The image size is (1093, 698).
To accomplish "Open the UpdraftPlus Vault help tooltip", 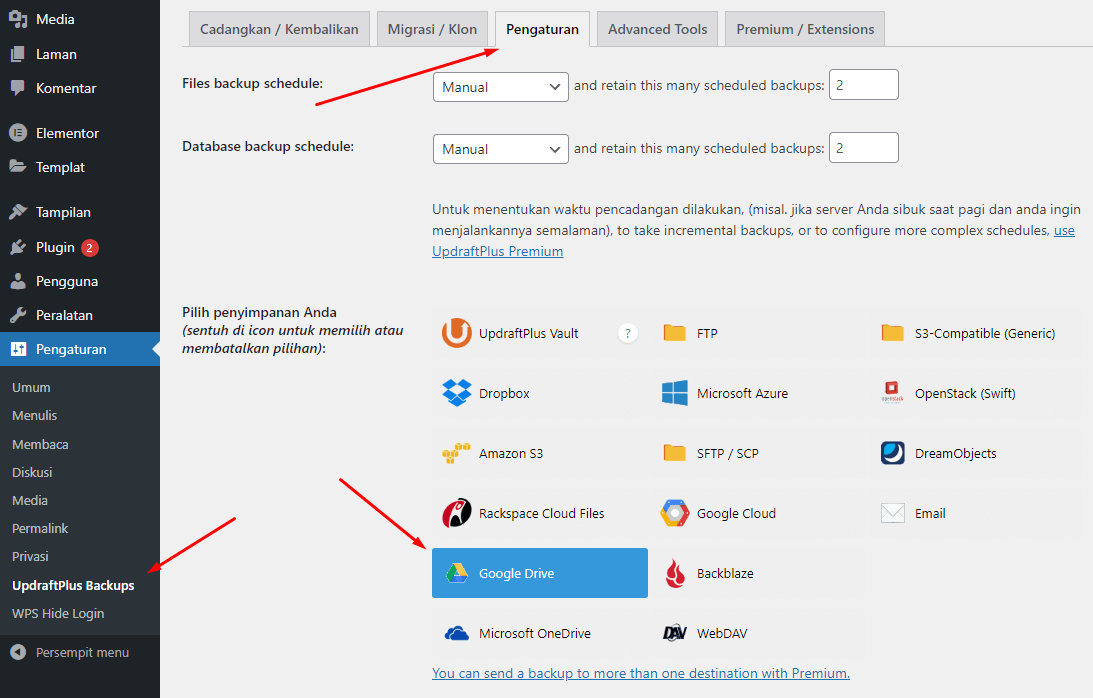I will click(x=628, y=332).
